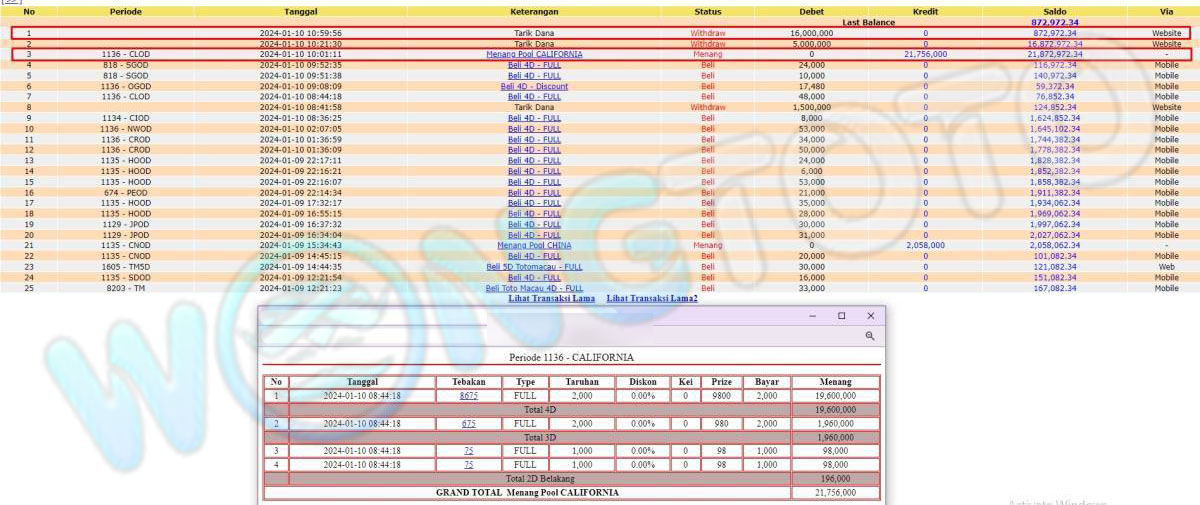The height and width of the screenshot is (505, 1200).
Task: Click the magnifier zoom icon in popup
Action: pos(870,337)
